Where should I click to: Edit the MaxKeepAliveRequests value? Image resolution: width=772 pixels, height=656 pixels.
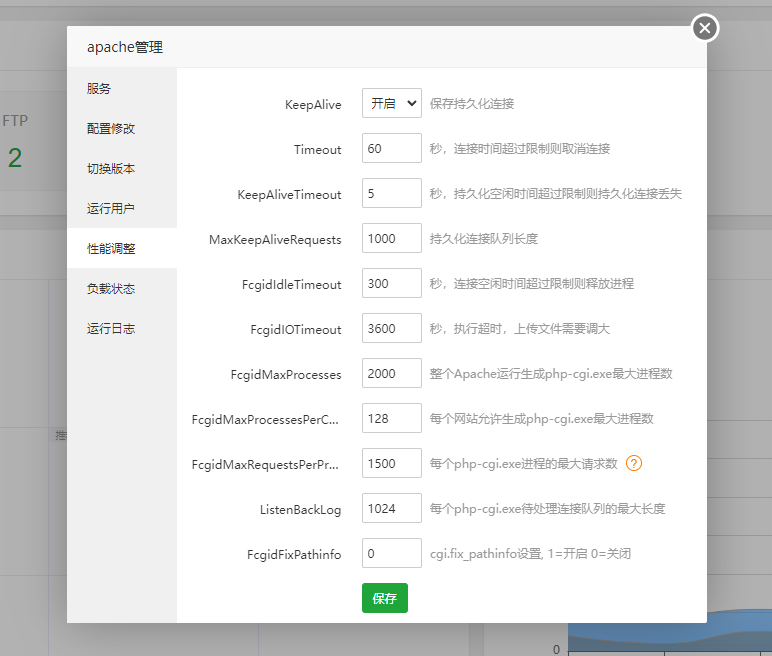click(391, 239)
